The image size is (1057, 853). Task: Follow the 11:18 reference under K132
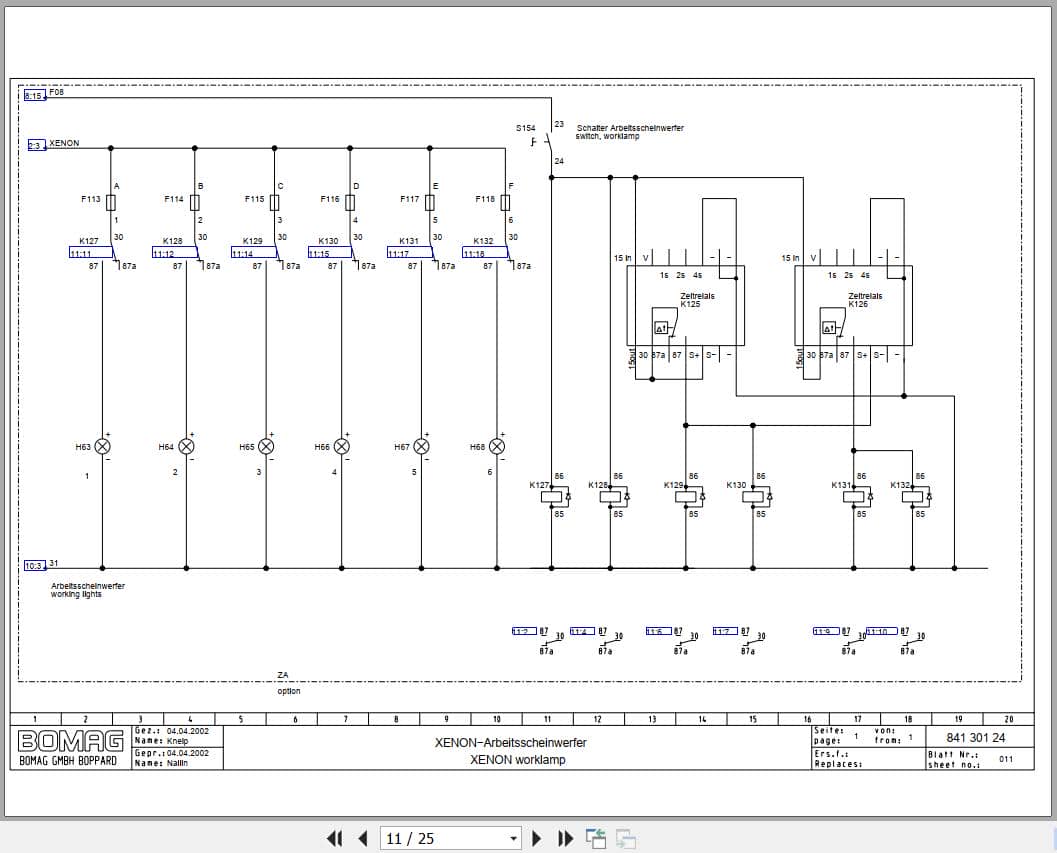pos(485,253)
